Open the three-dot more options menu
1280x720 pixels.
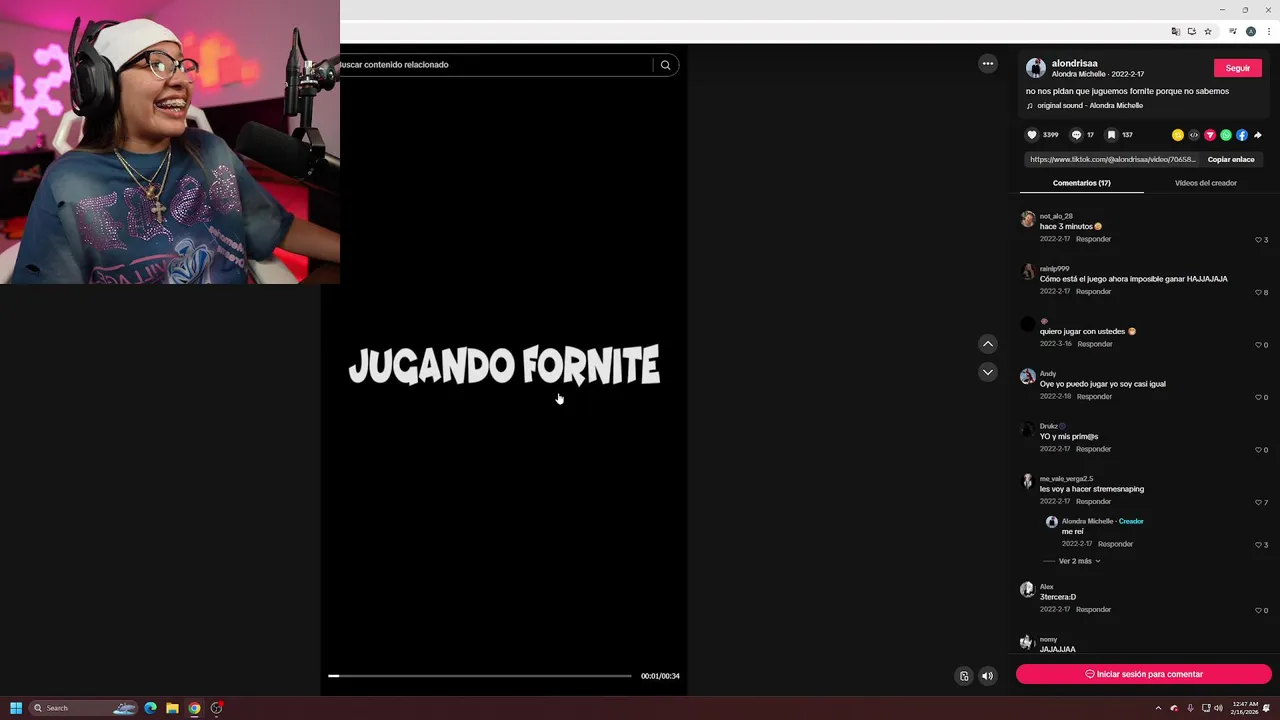(988, 64)
